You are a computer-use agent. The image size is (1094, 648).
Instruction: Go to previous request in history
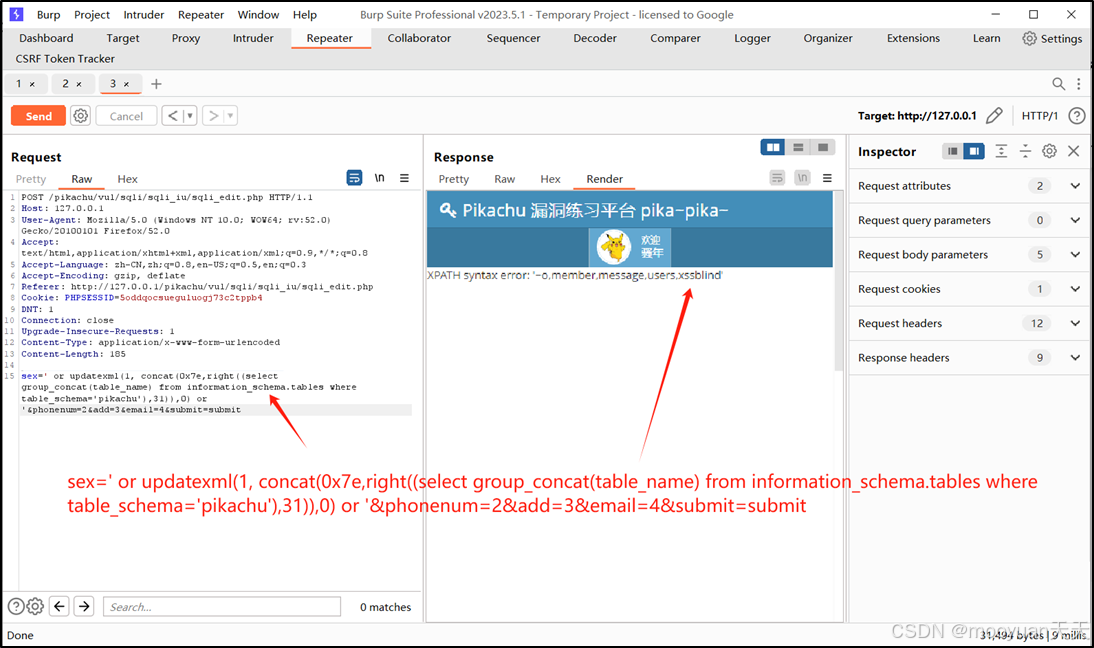(x=172, y=116)
